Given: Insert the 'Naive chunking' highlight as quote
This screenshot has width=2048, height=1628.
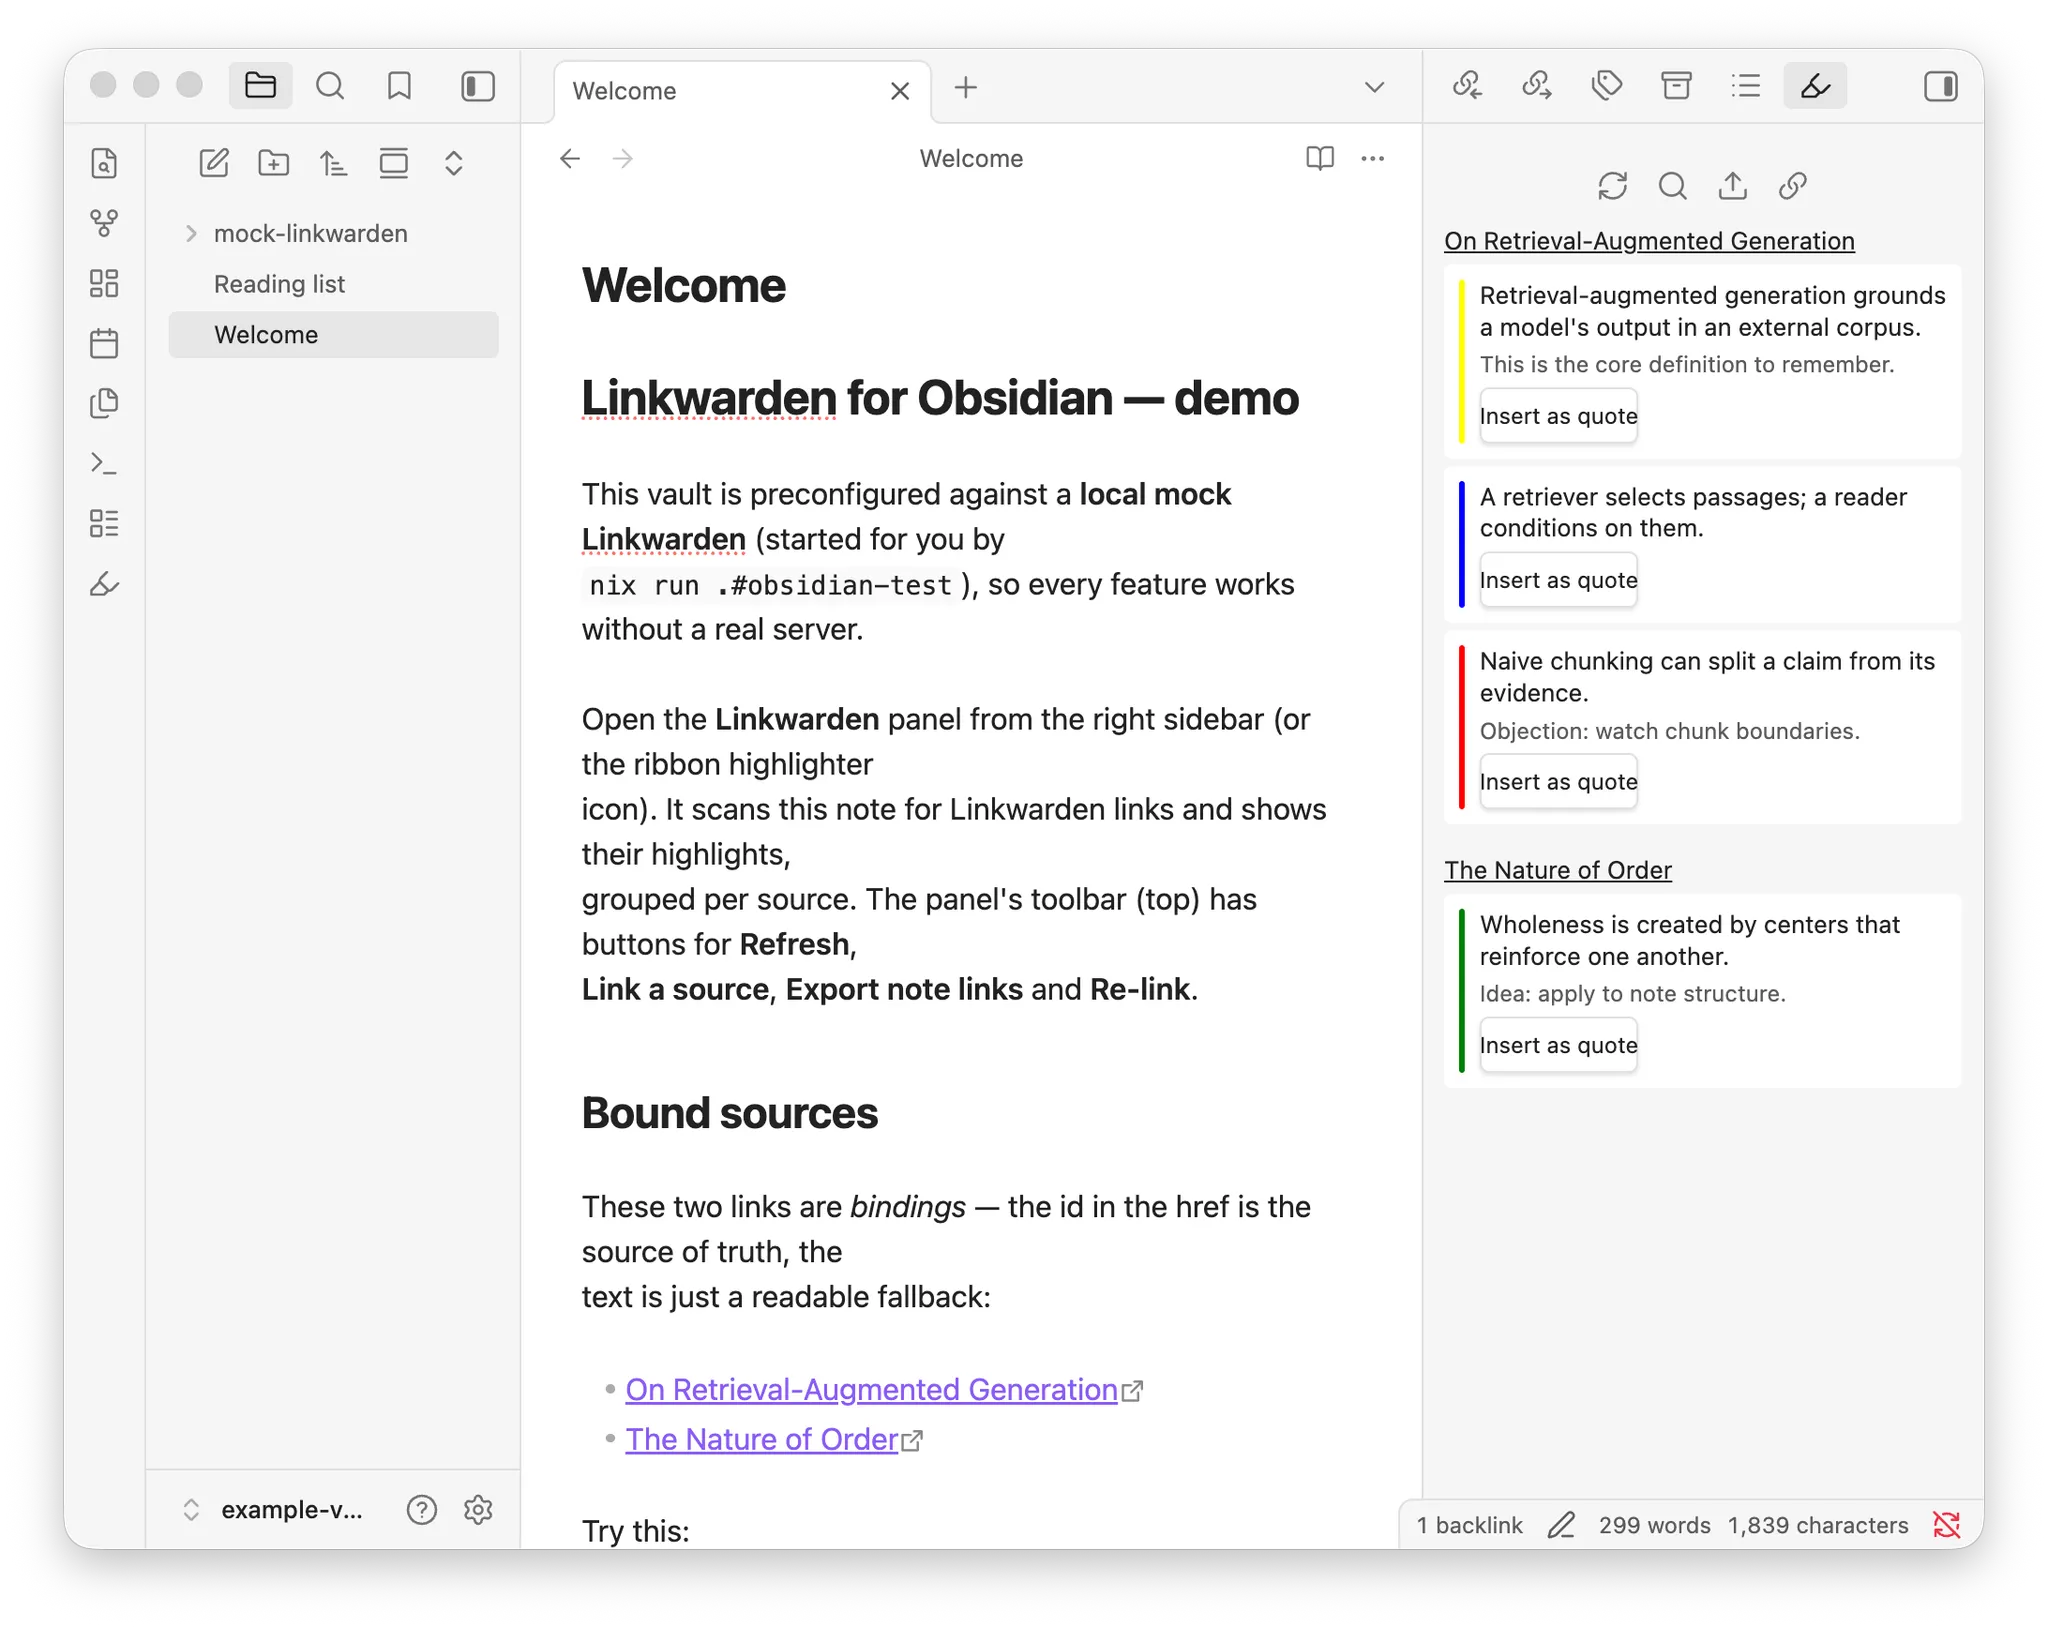Looking at the screenshot, I should tap(1558, 782).
